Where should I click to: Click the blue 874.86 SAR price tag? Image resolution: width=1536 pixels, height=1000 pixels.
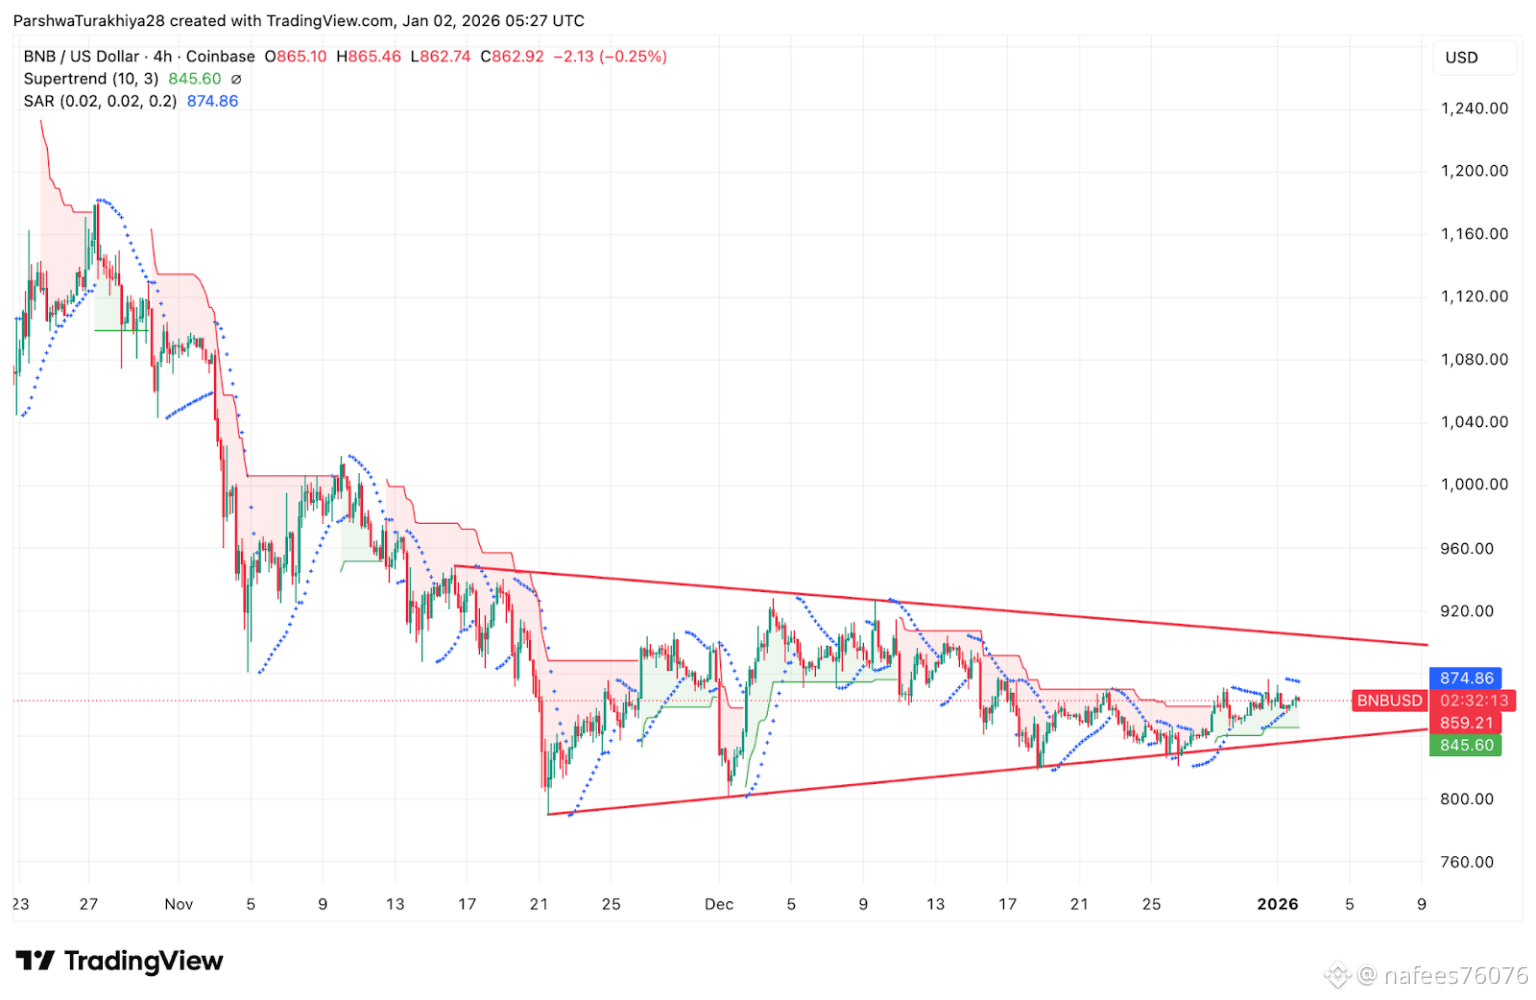1465,678
